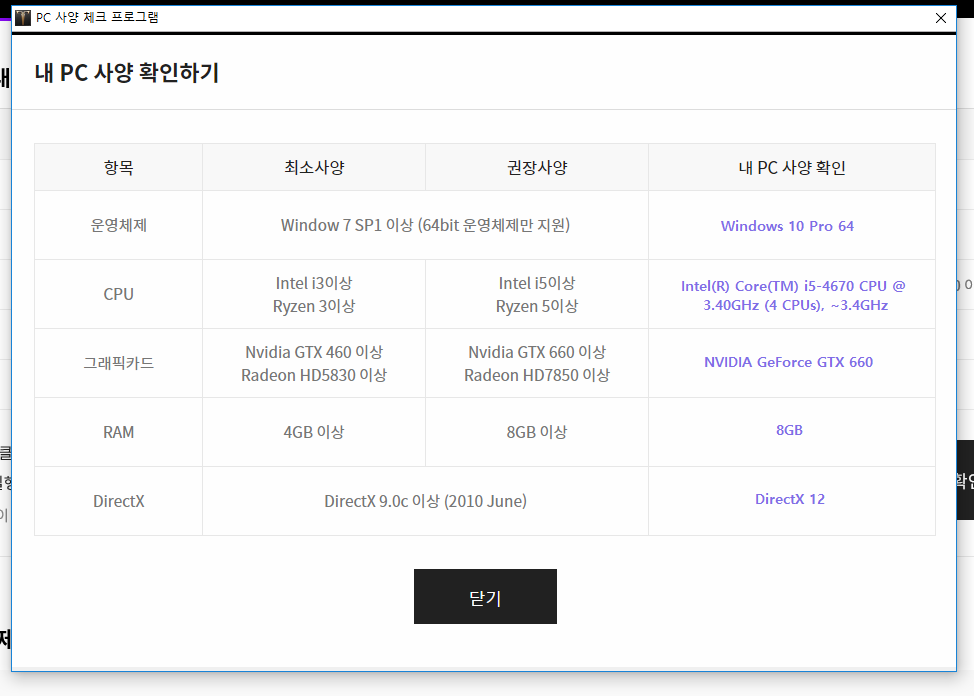Close the PC spec check window with X
Viewport: 974px width, 696px height.
940,17
